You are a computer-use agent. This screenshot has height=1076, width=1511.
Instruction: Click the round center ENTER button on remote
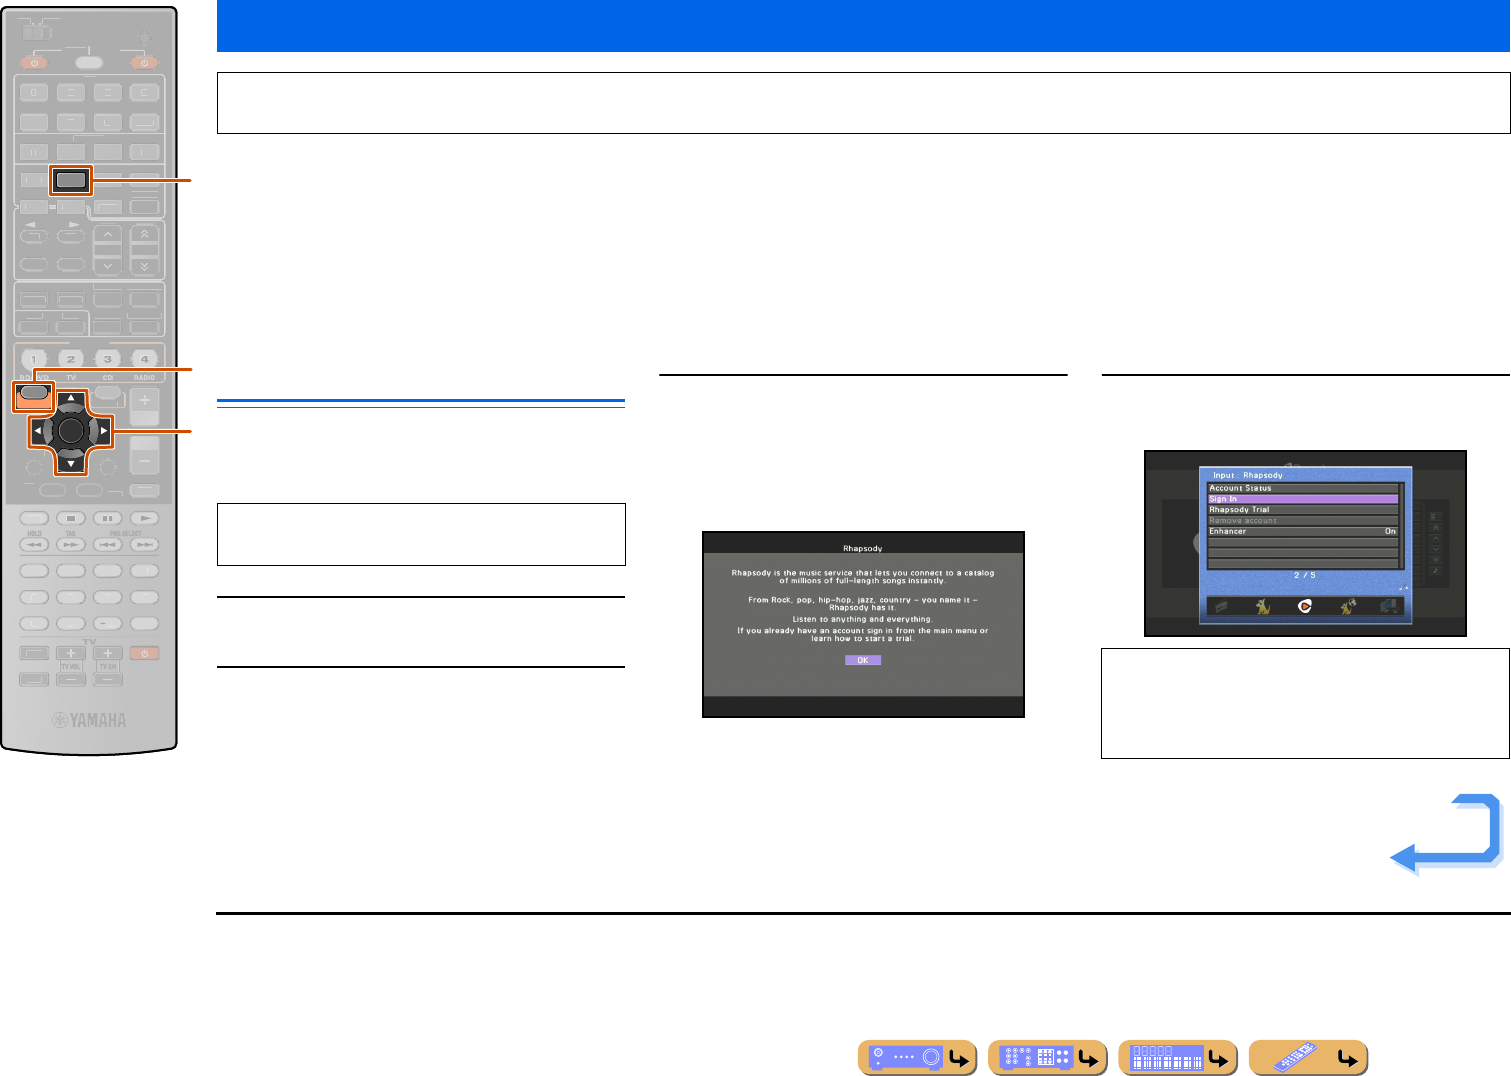(x=70, y=431)
